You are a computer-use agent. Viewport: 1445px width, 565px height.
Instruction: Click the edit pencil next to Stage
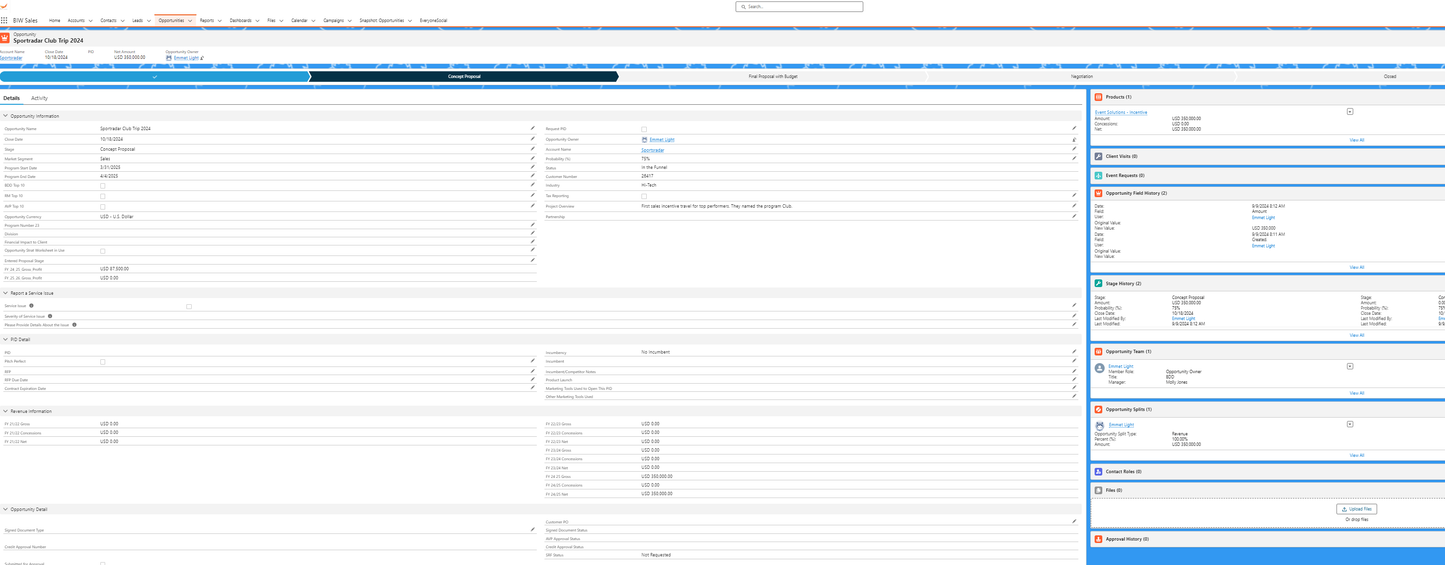point(532,149)
